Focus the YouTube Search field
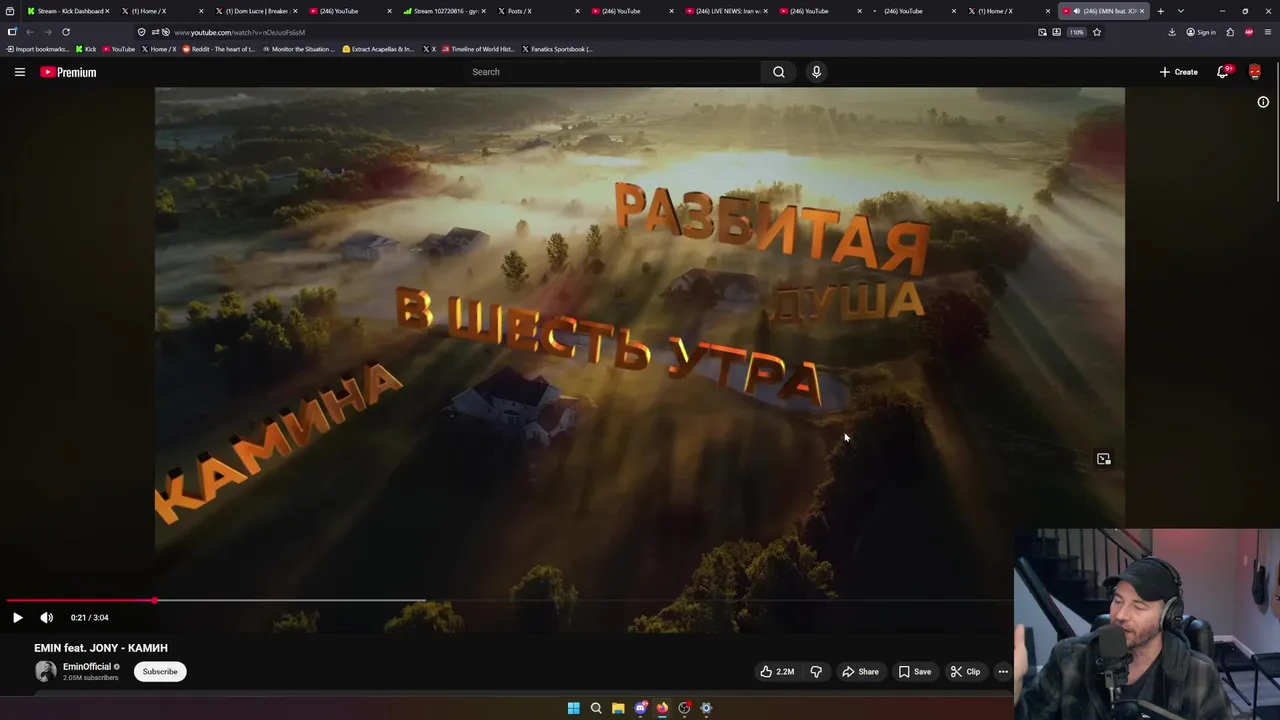The height and width of the screenshot is (720, 1280). point(612,72)
